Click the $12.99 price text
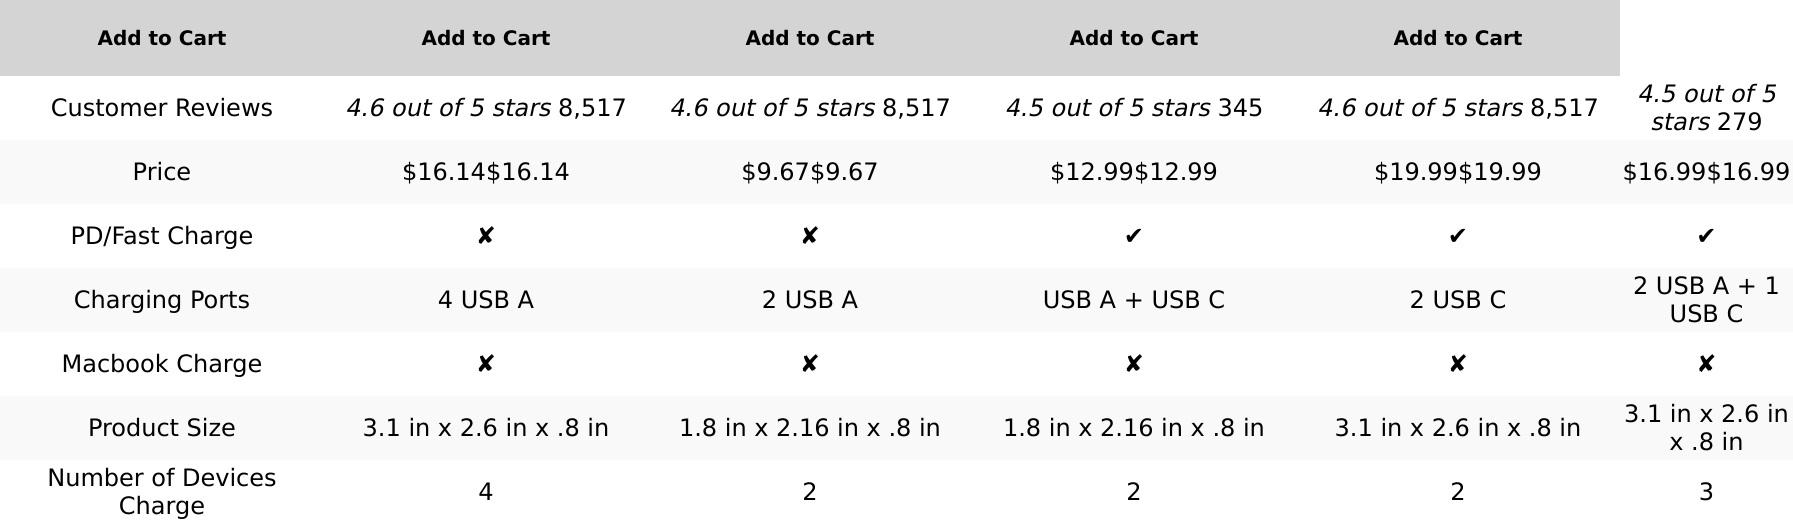 (1133, 172)
